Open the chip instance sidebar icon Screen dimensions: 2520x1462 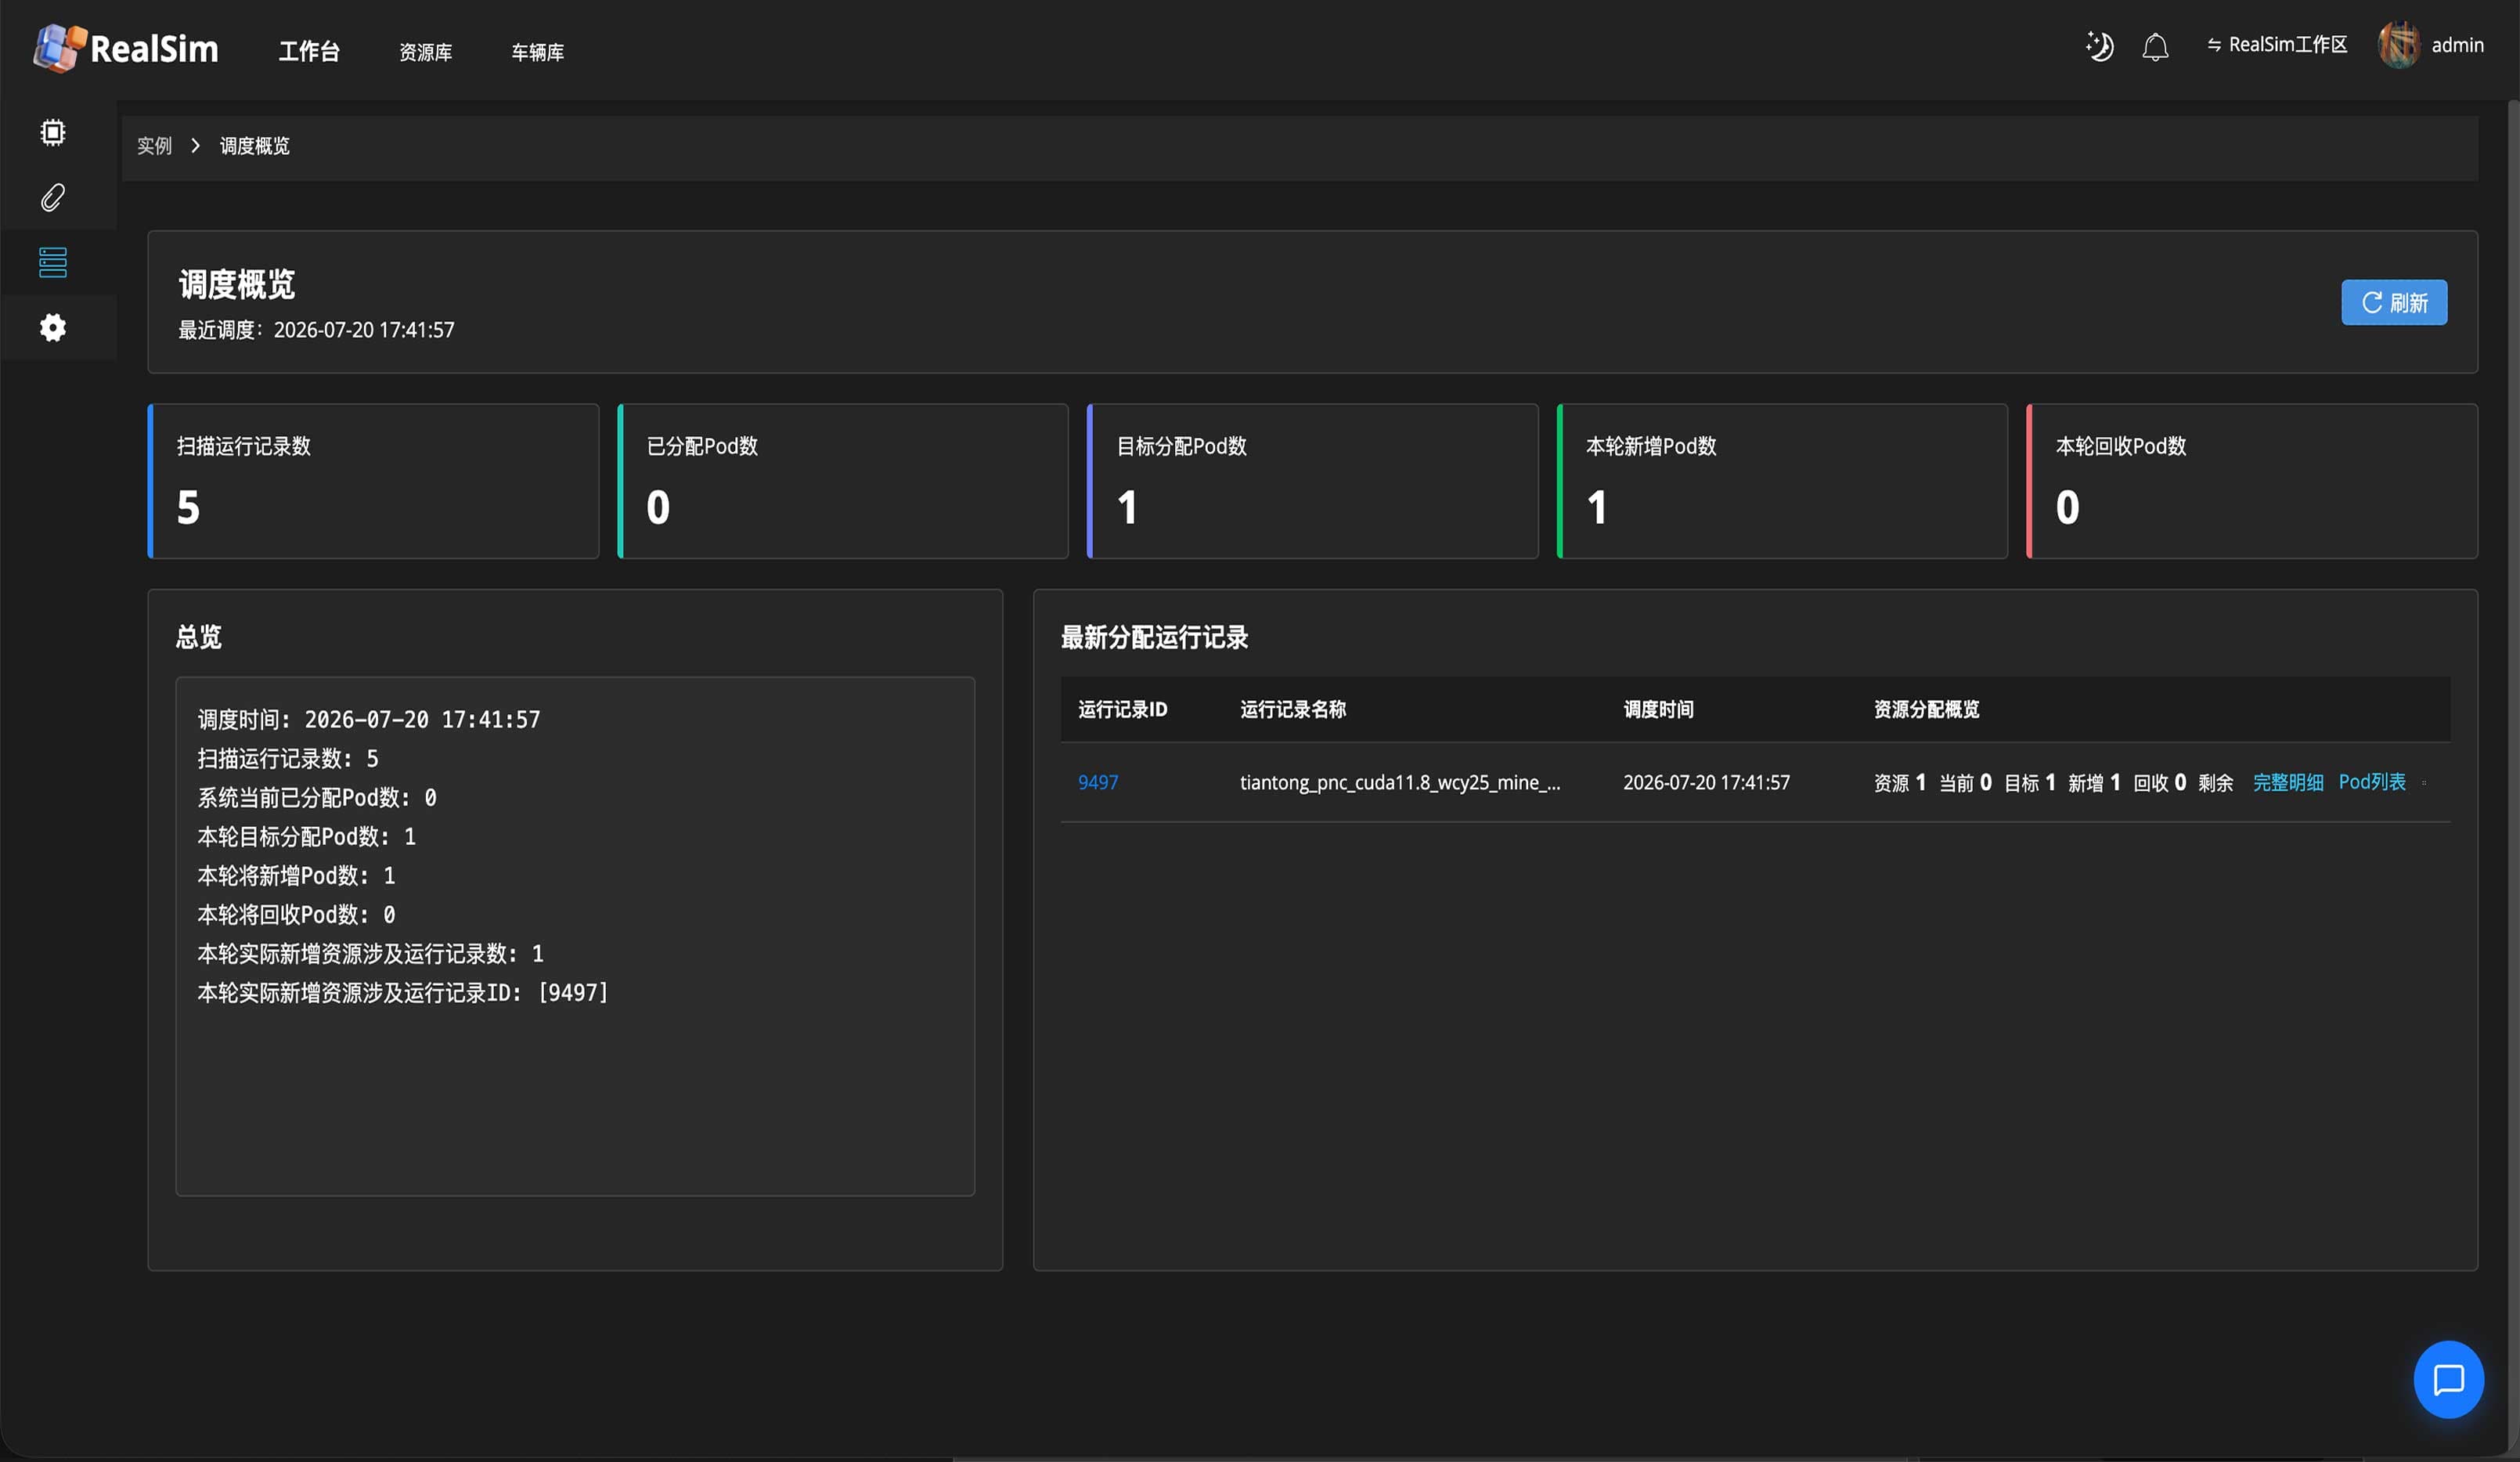(x=53, y=132)
